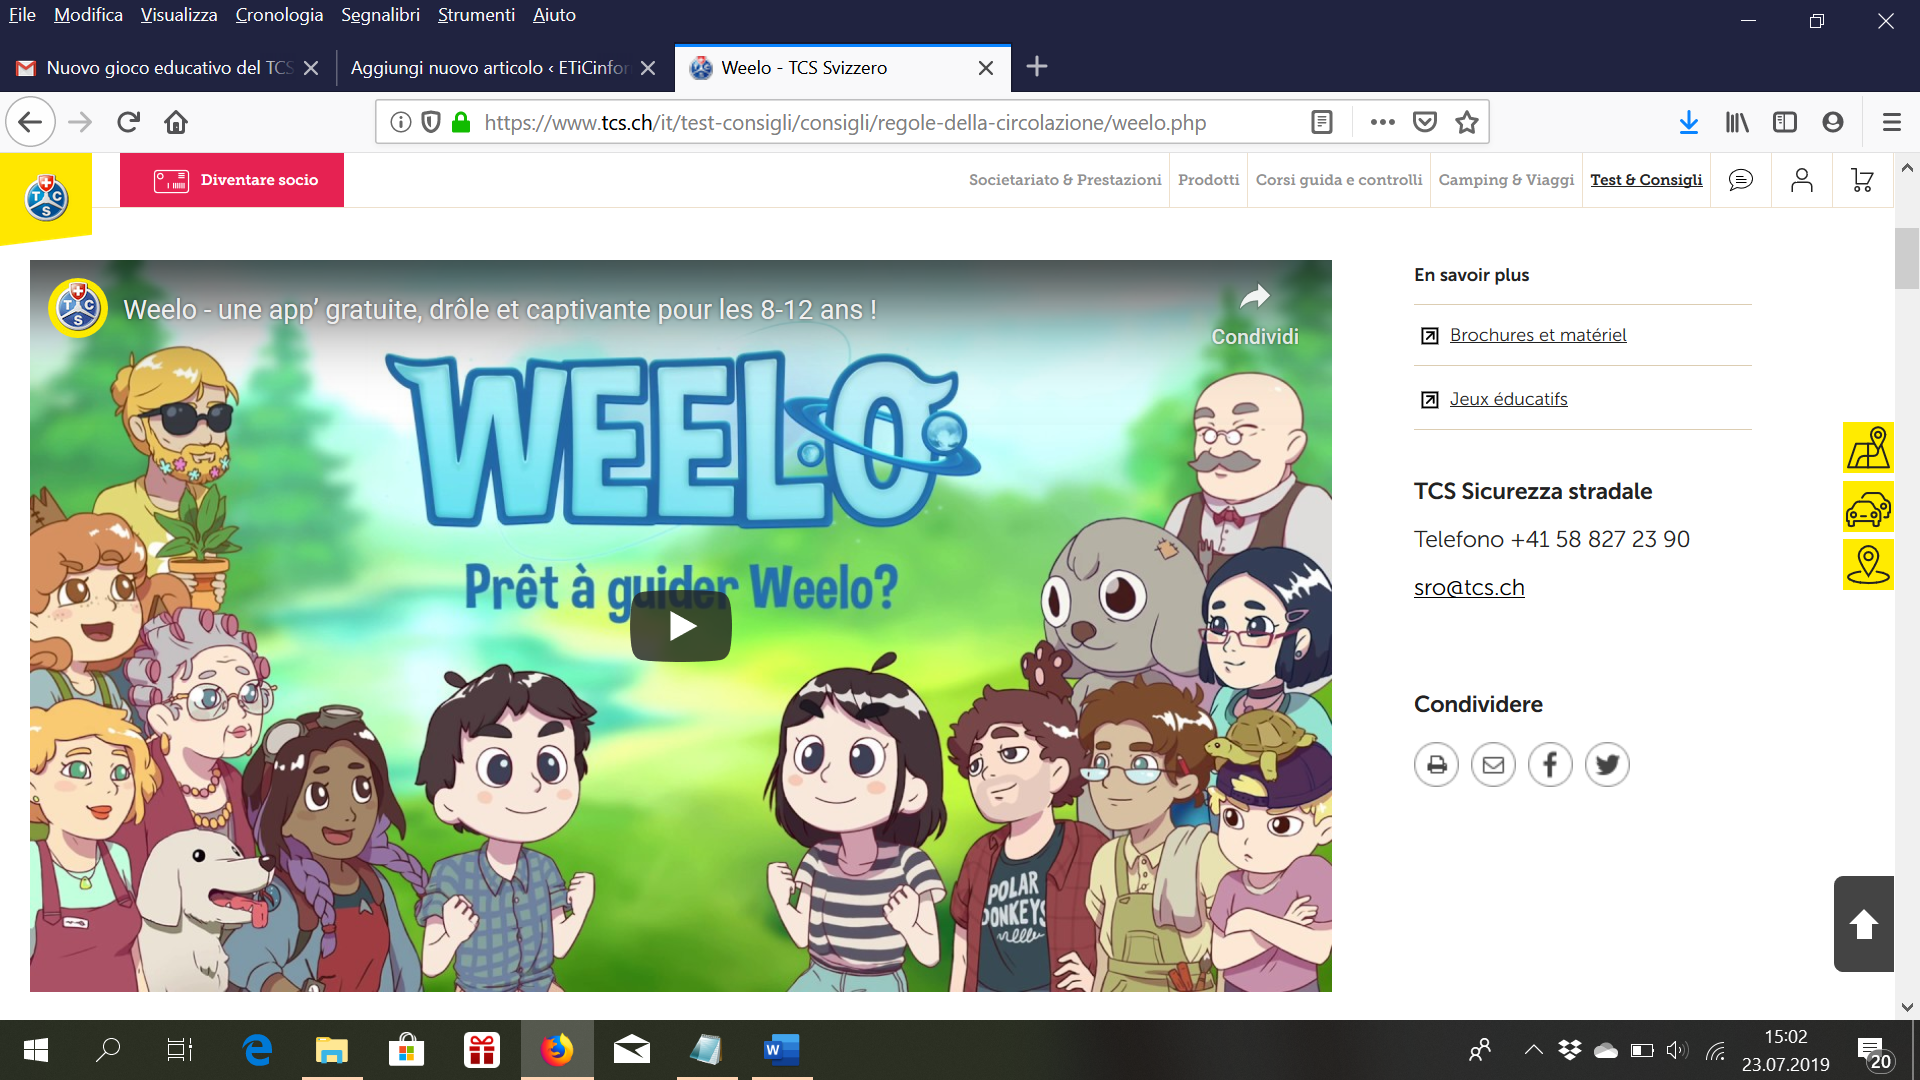This screenshot has height=1080, width=1920.
Task: Click the page vertical scrollbar thumb
Action: click(x=1907, y=258)
